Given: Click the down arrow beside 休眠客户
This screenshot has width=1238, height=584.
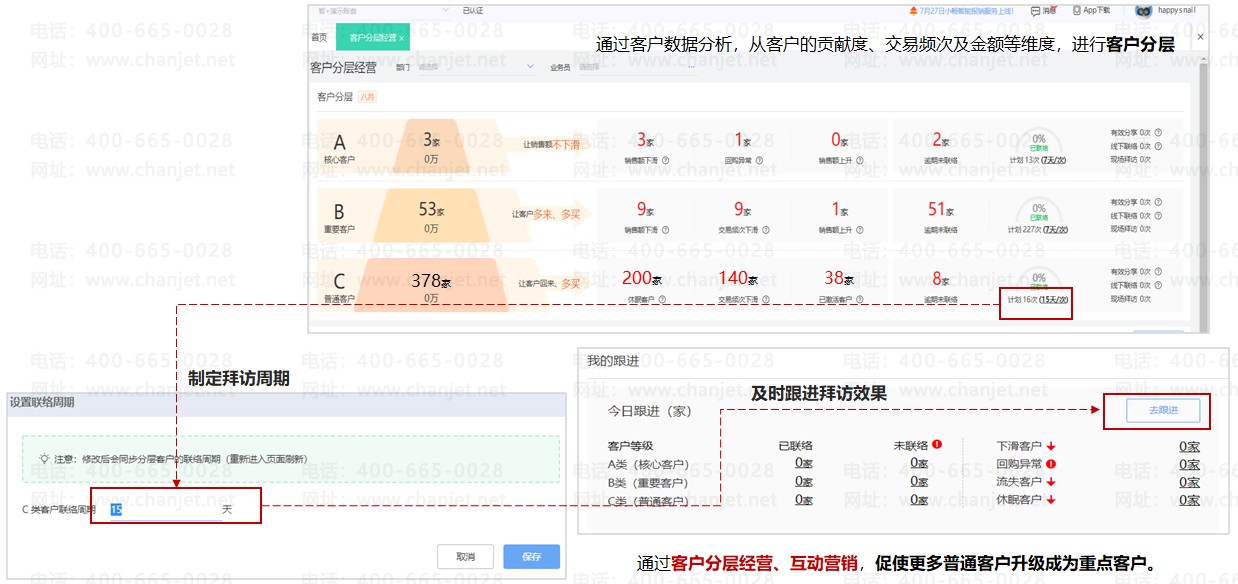Looking at the screenshot, I should pos(1052,500).
